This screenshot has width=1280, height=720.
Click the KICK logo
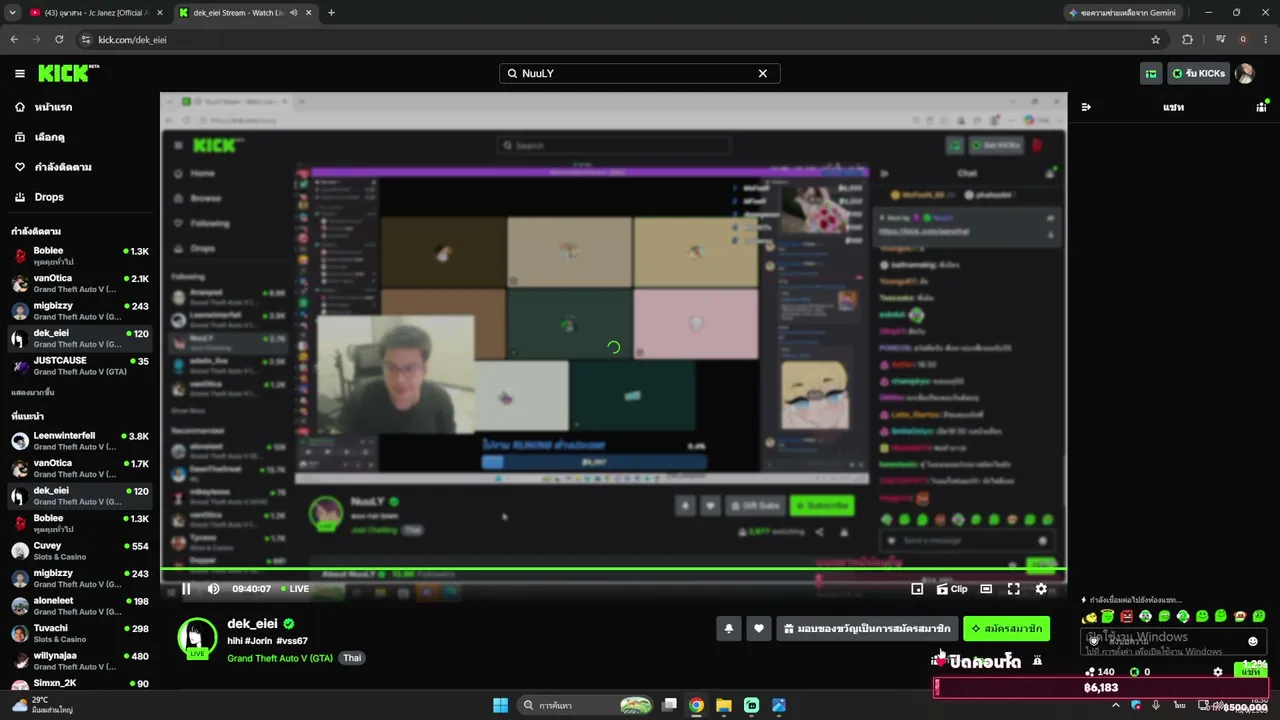[x=68, y=73]
